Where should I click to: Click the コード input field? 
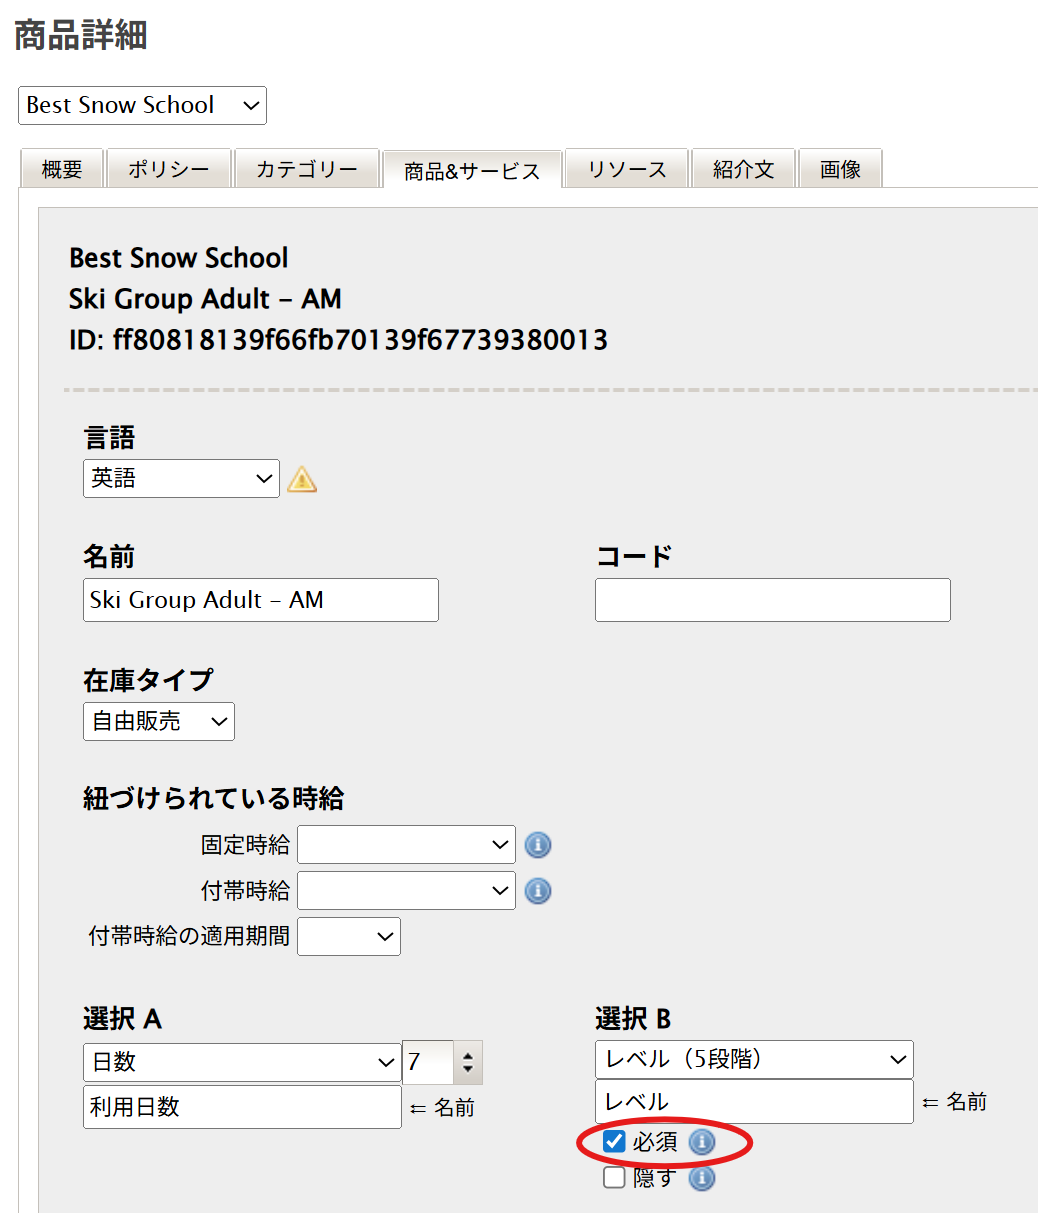pyautogui.click(x=772, y=600)
